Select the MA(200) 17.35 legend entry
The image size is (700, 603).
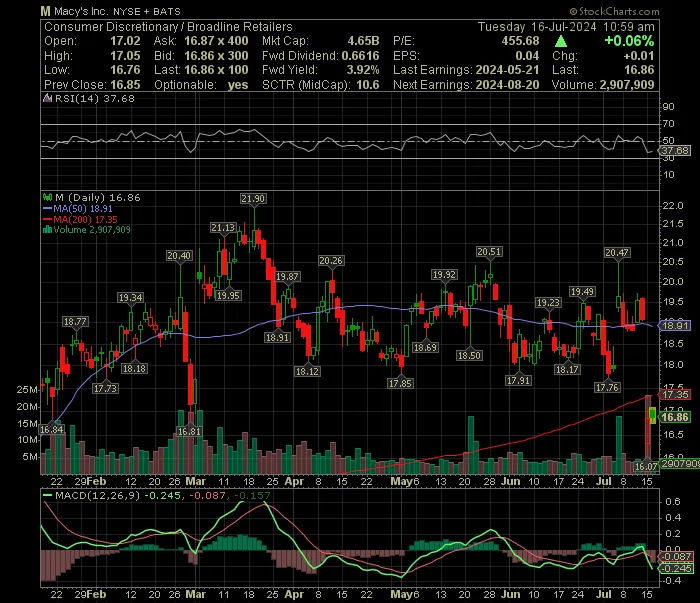click(80, 220)
